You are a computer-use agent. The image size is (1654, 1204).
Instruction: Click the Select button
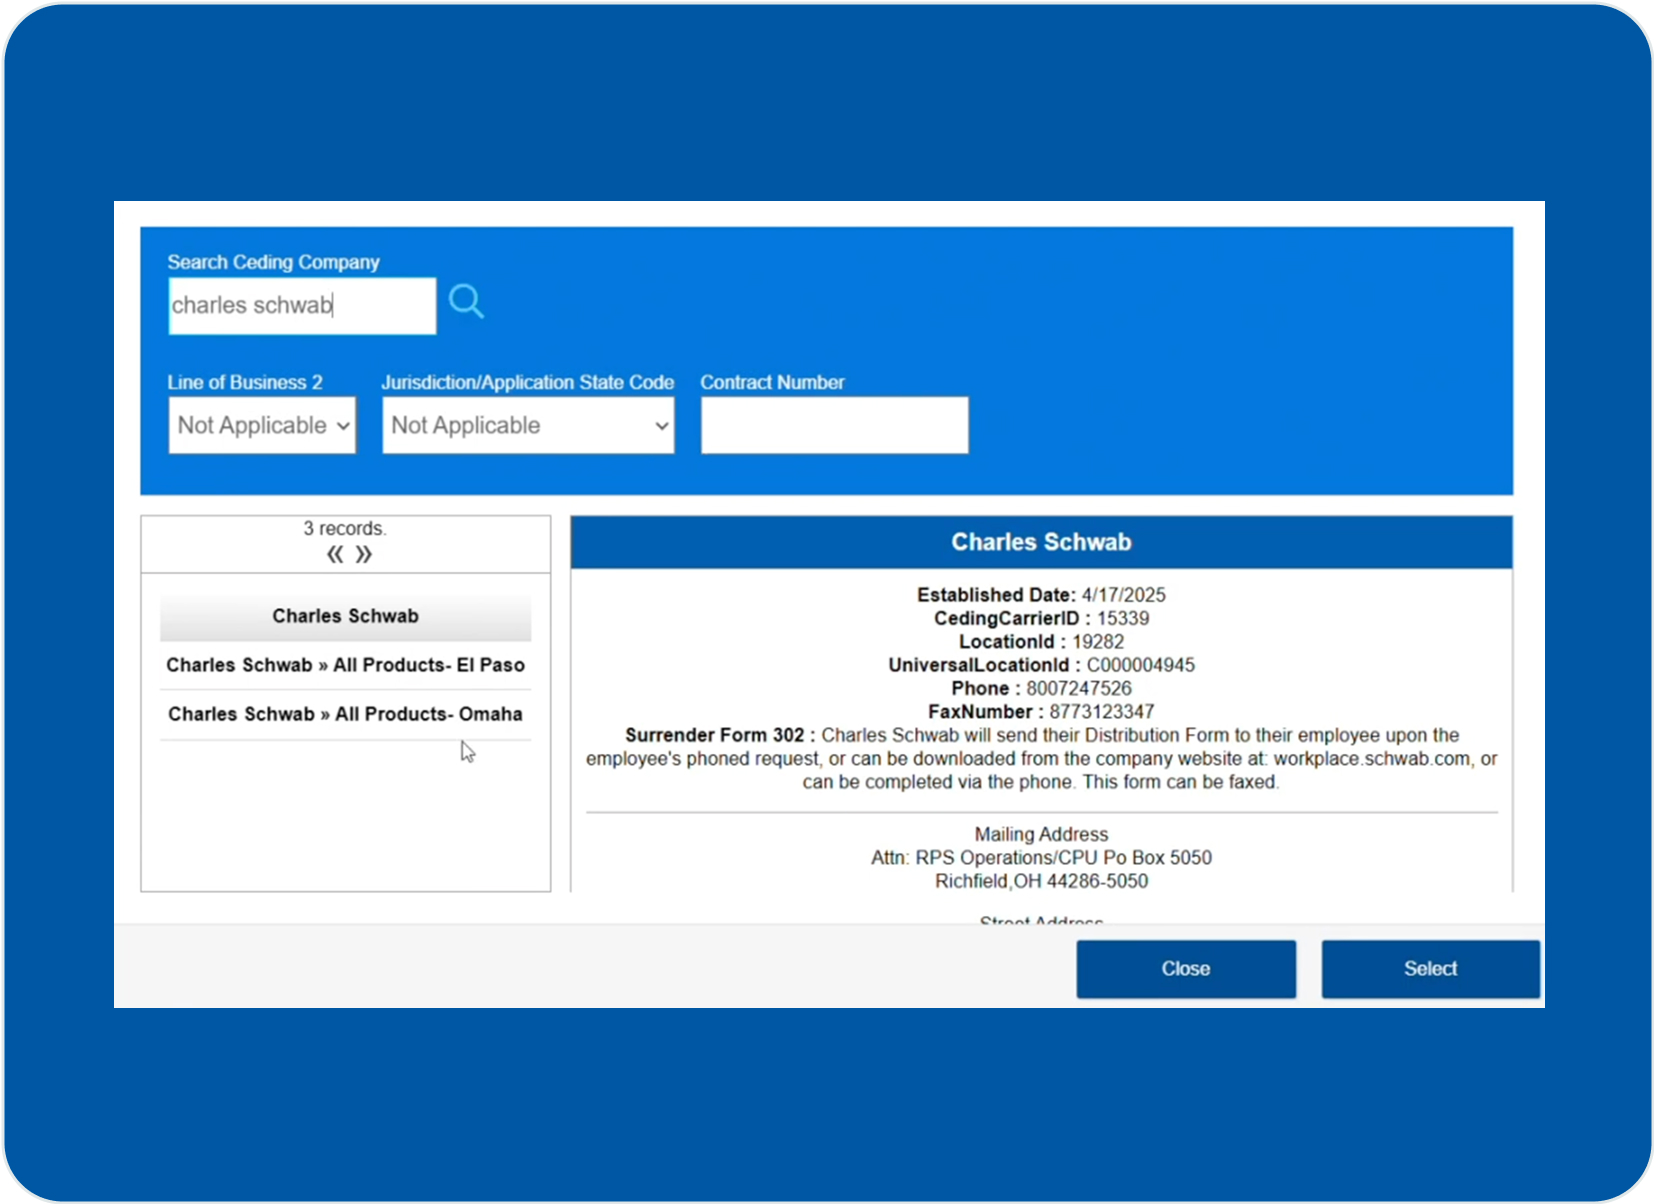[1430, 969]
